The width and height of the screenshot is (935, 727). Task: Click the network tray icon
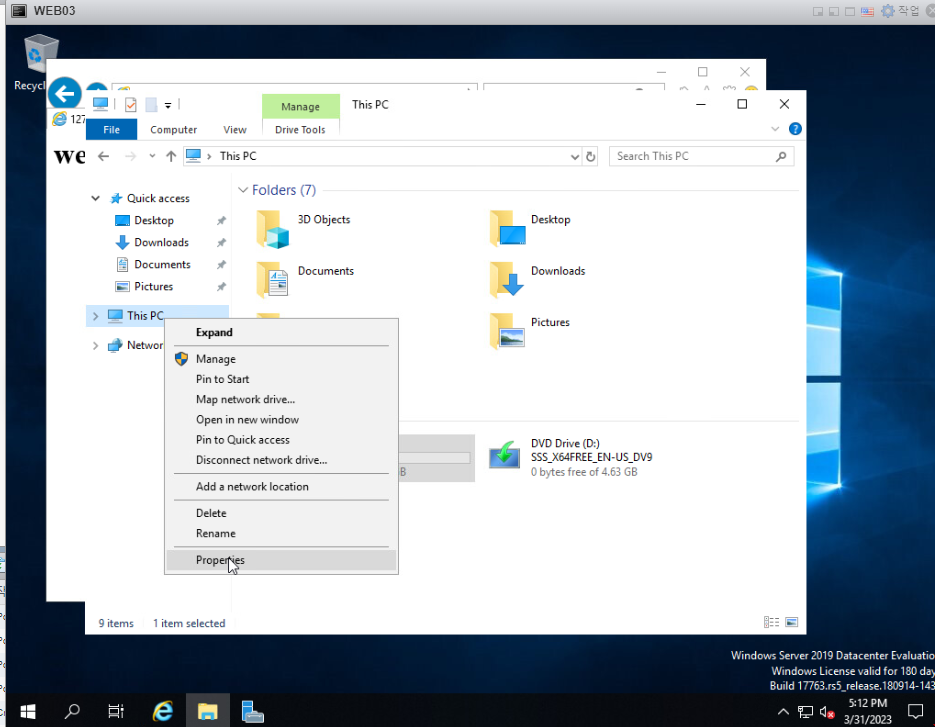806,711
